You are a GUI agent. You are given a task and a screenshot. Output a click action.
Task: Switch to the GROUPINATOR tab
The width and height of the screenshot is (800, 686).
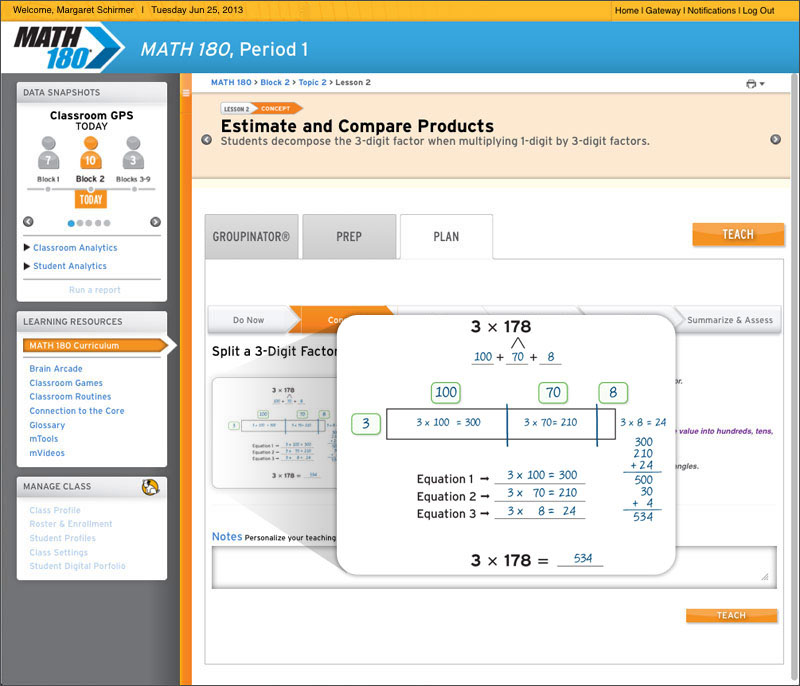tap(252, 237)
